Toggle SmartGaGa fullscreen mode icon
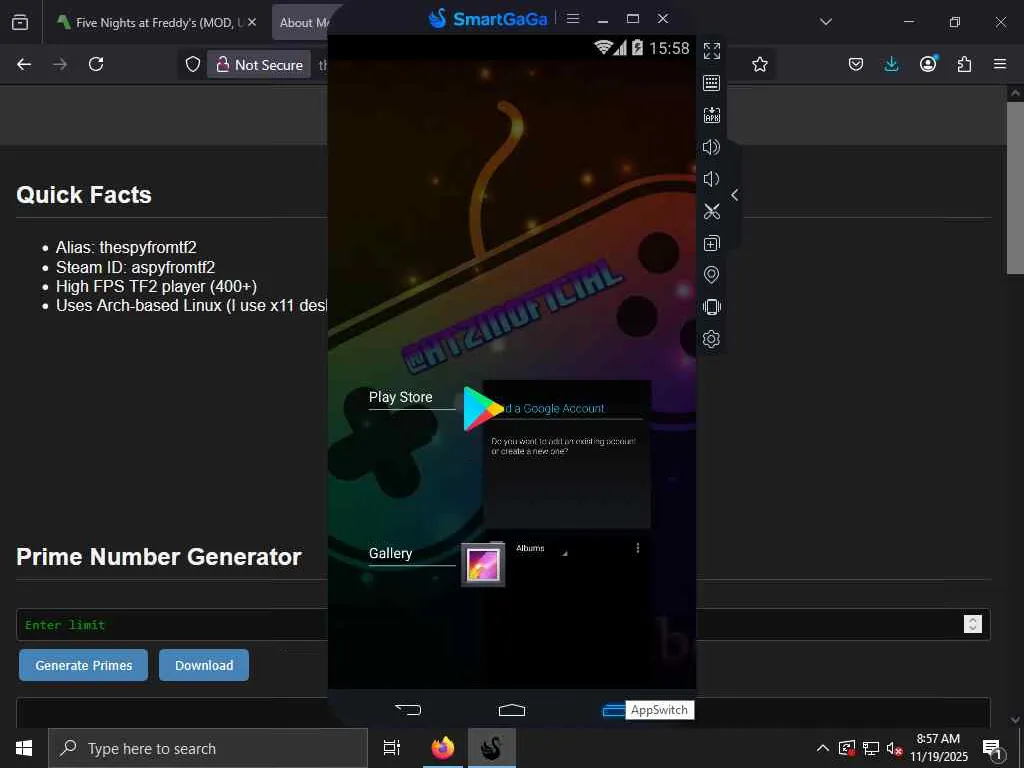The width and height of the screenshot is (1024, 768). (711, 50)
